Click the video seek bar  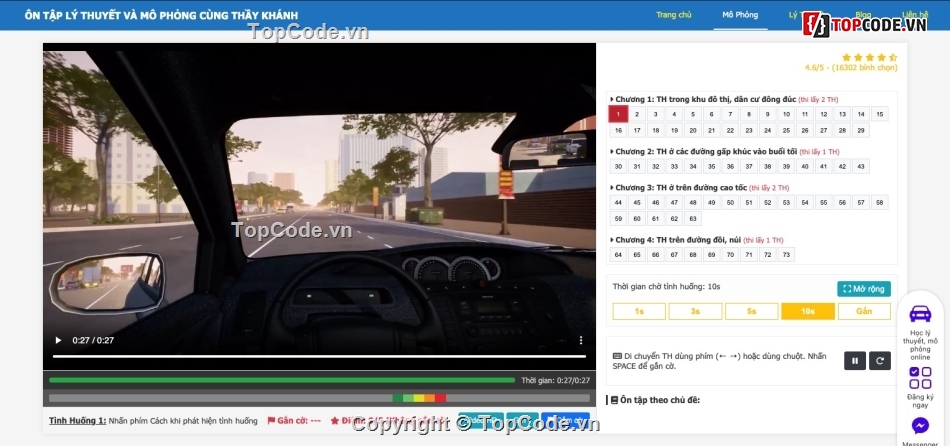pyautogui.click(x=320, y=356)
